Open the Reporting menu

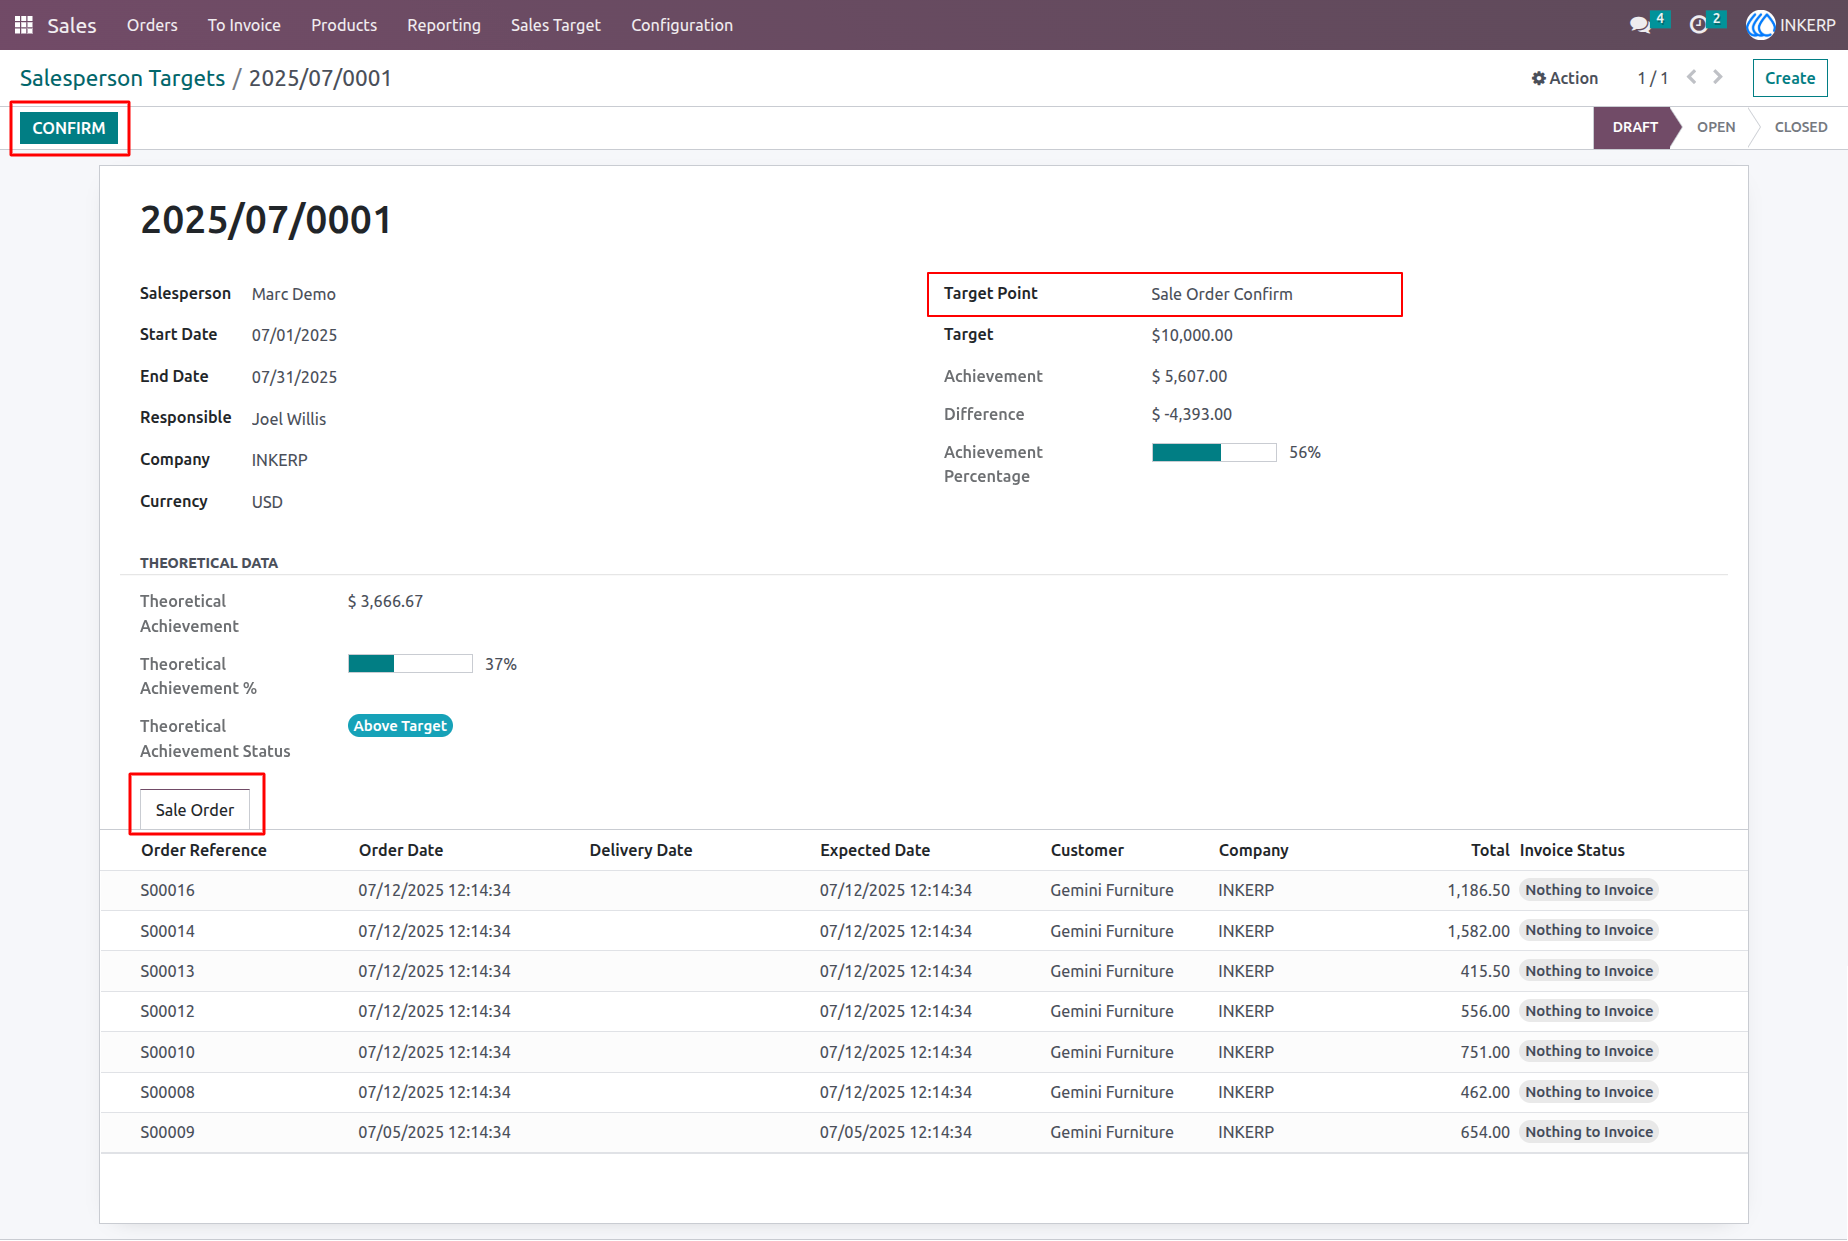point(444,25)
